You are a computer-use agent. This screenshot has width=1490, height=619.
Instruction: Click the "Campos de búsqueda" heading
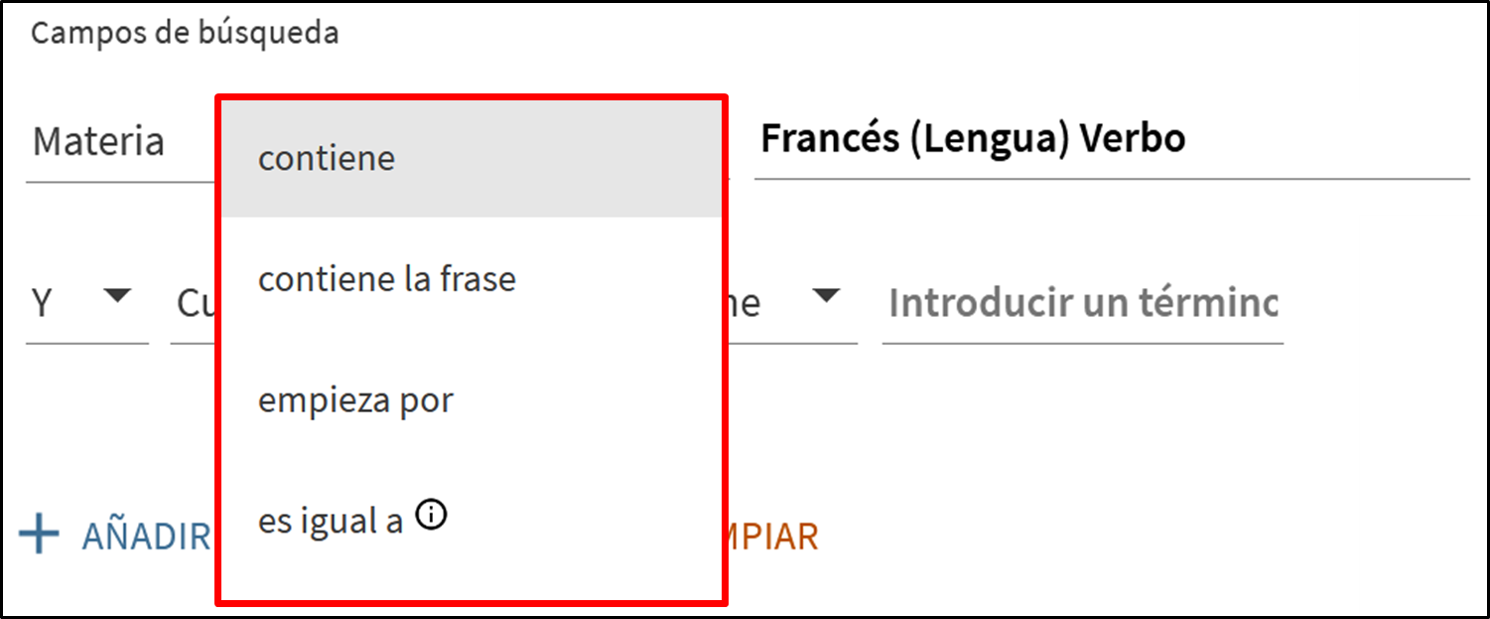pos(184,33)
